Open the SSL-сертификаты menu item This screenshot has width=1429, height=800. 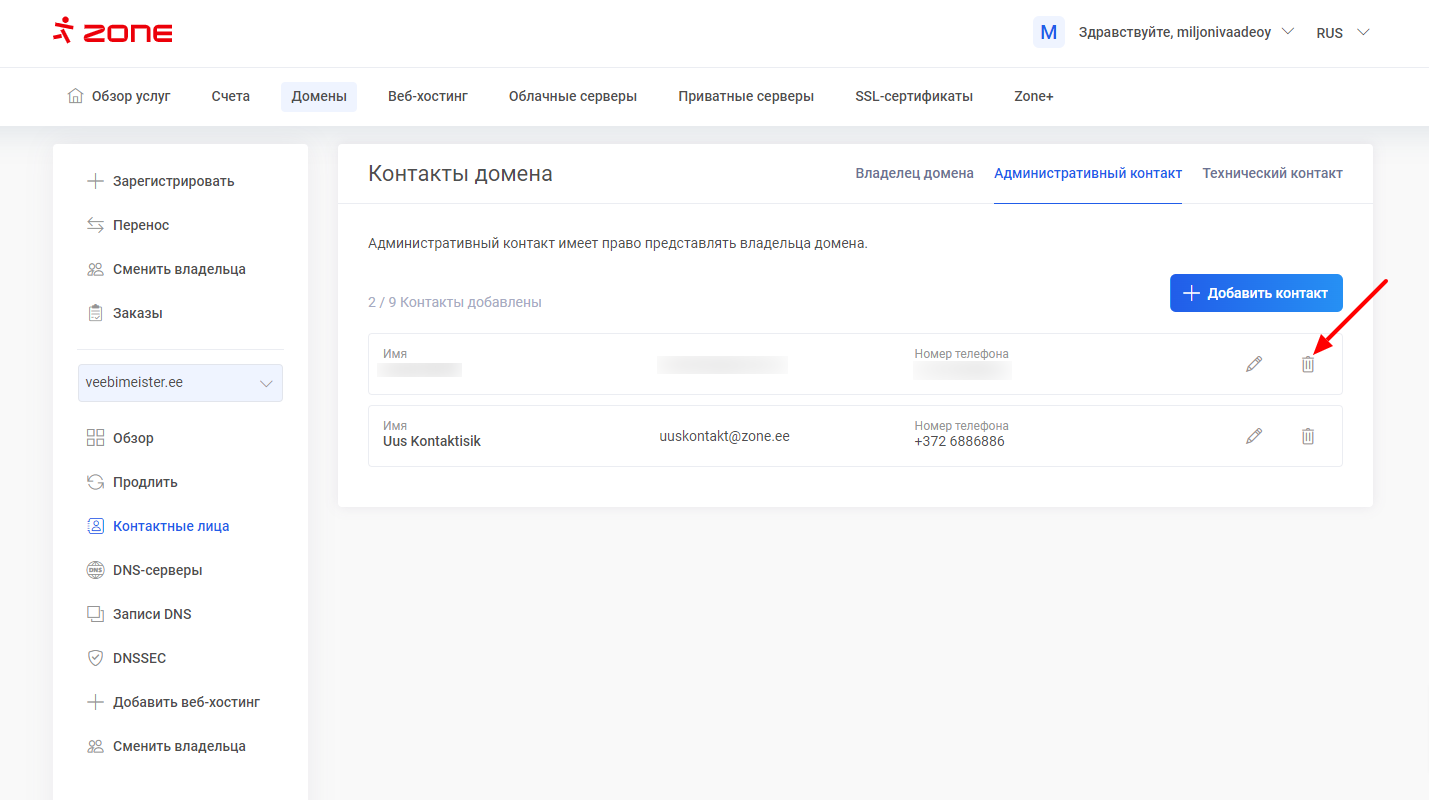click(x=913, y=96)
